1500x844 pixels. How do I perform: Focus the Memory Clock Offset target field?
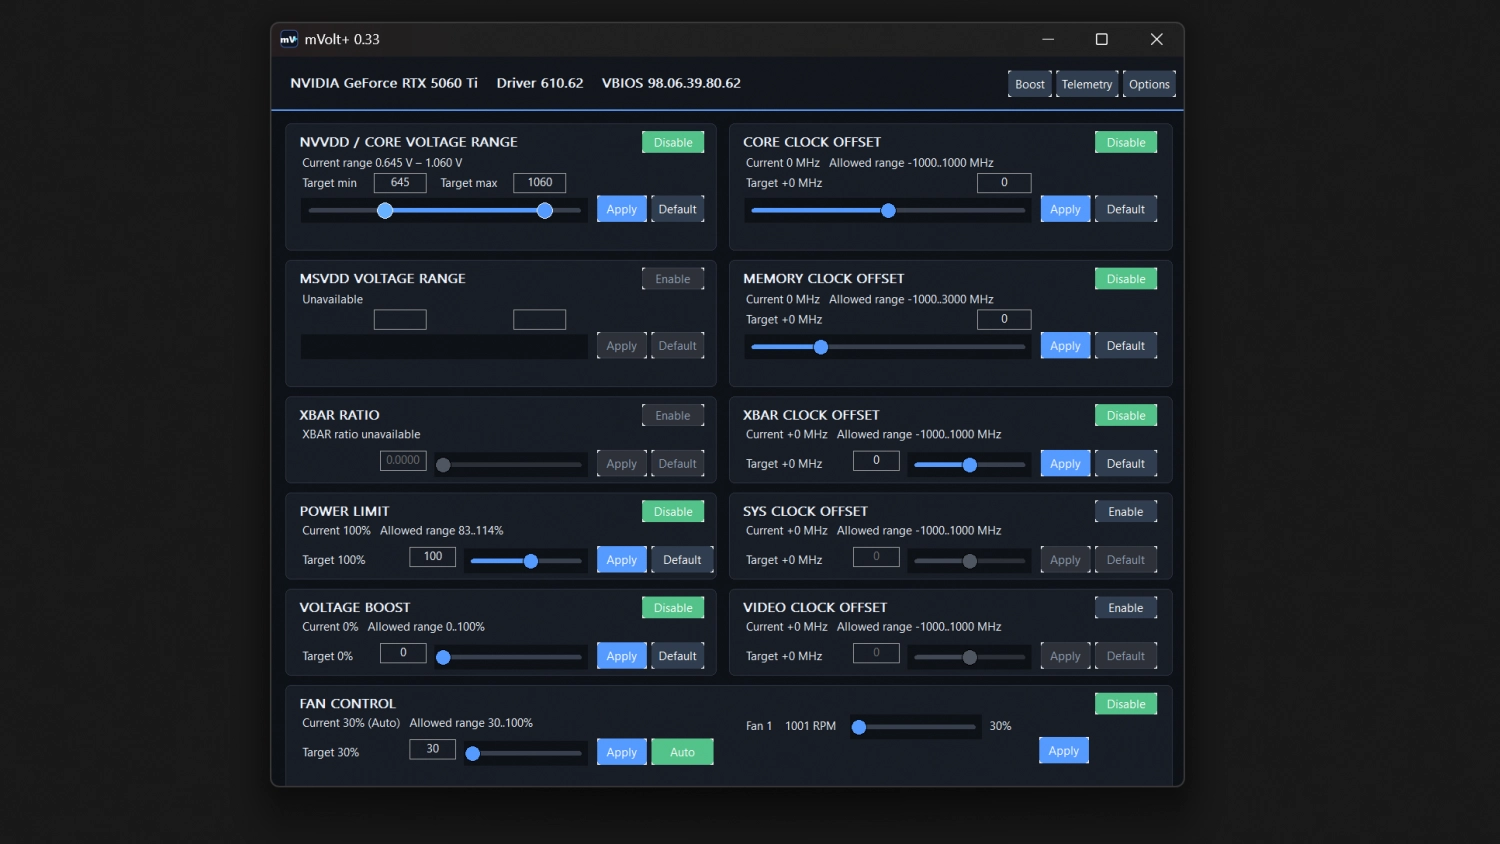tap(1004, 319)
